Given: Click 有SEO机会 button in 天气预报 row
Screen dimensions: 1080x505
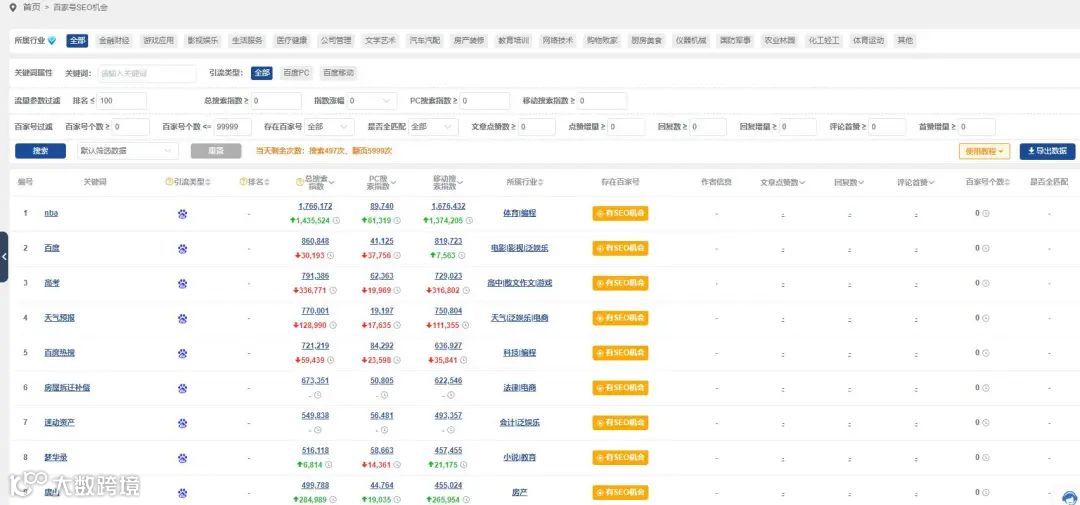Looking at the screenshot, I should (x=621, y=318).
